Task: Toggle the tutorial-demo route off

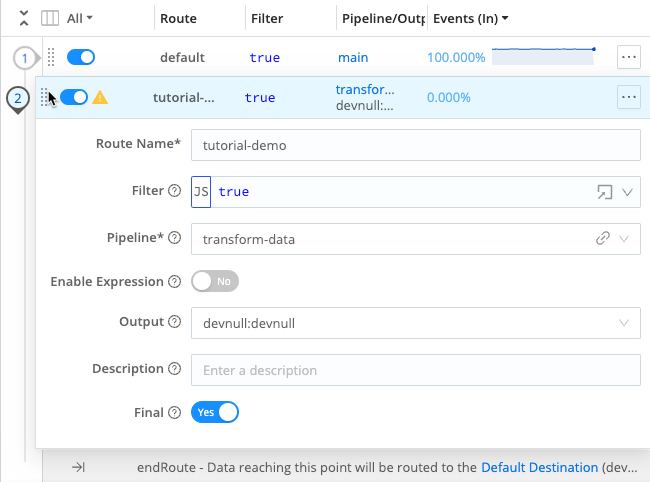Action: pos(74,98)
